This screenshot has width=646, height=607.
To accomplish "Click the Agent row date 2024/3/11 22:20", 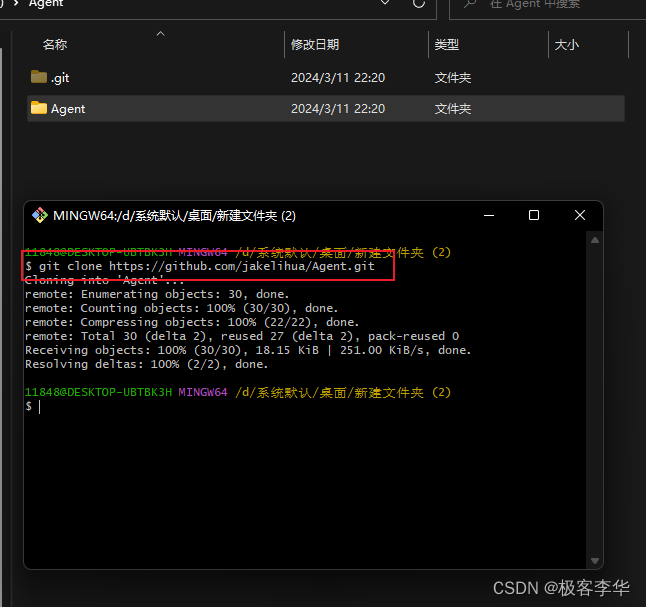I will [338, 108].
